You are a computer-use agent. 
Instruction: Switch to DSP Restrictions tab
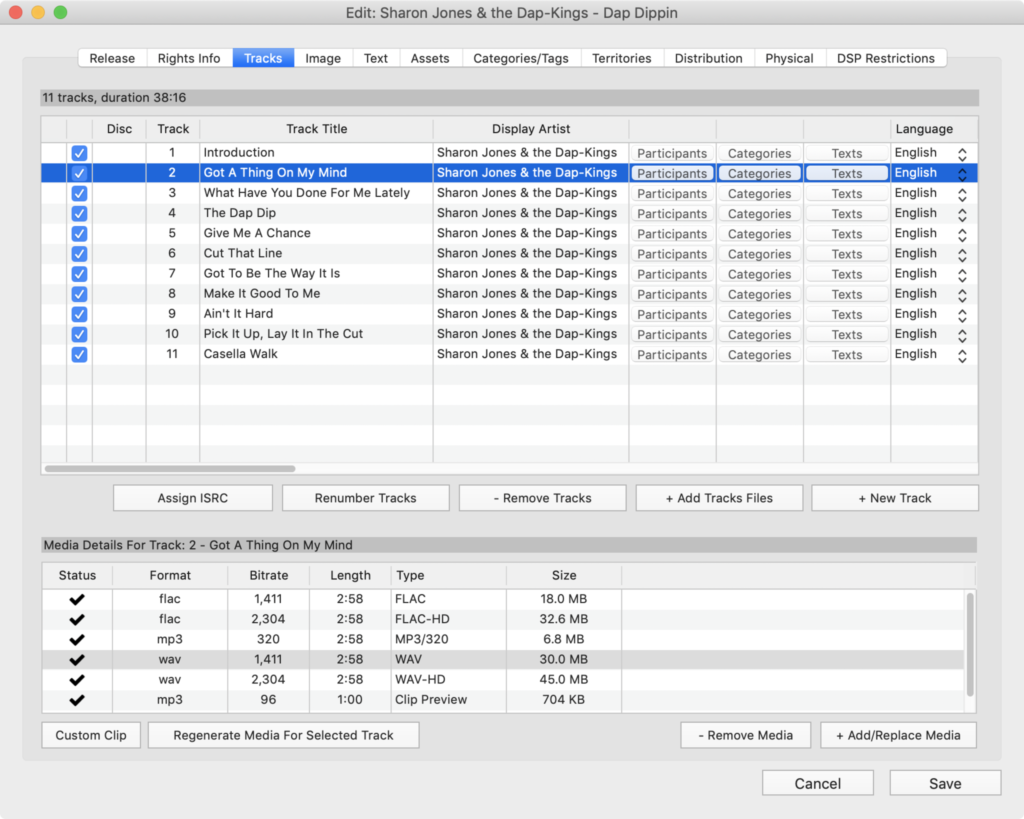pos(886,58)
